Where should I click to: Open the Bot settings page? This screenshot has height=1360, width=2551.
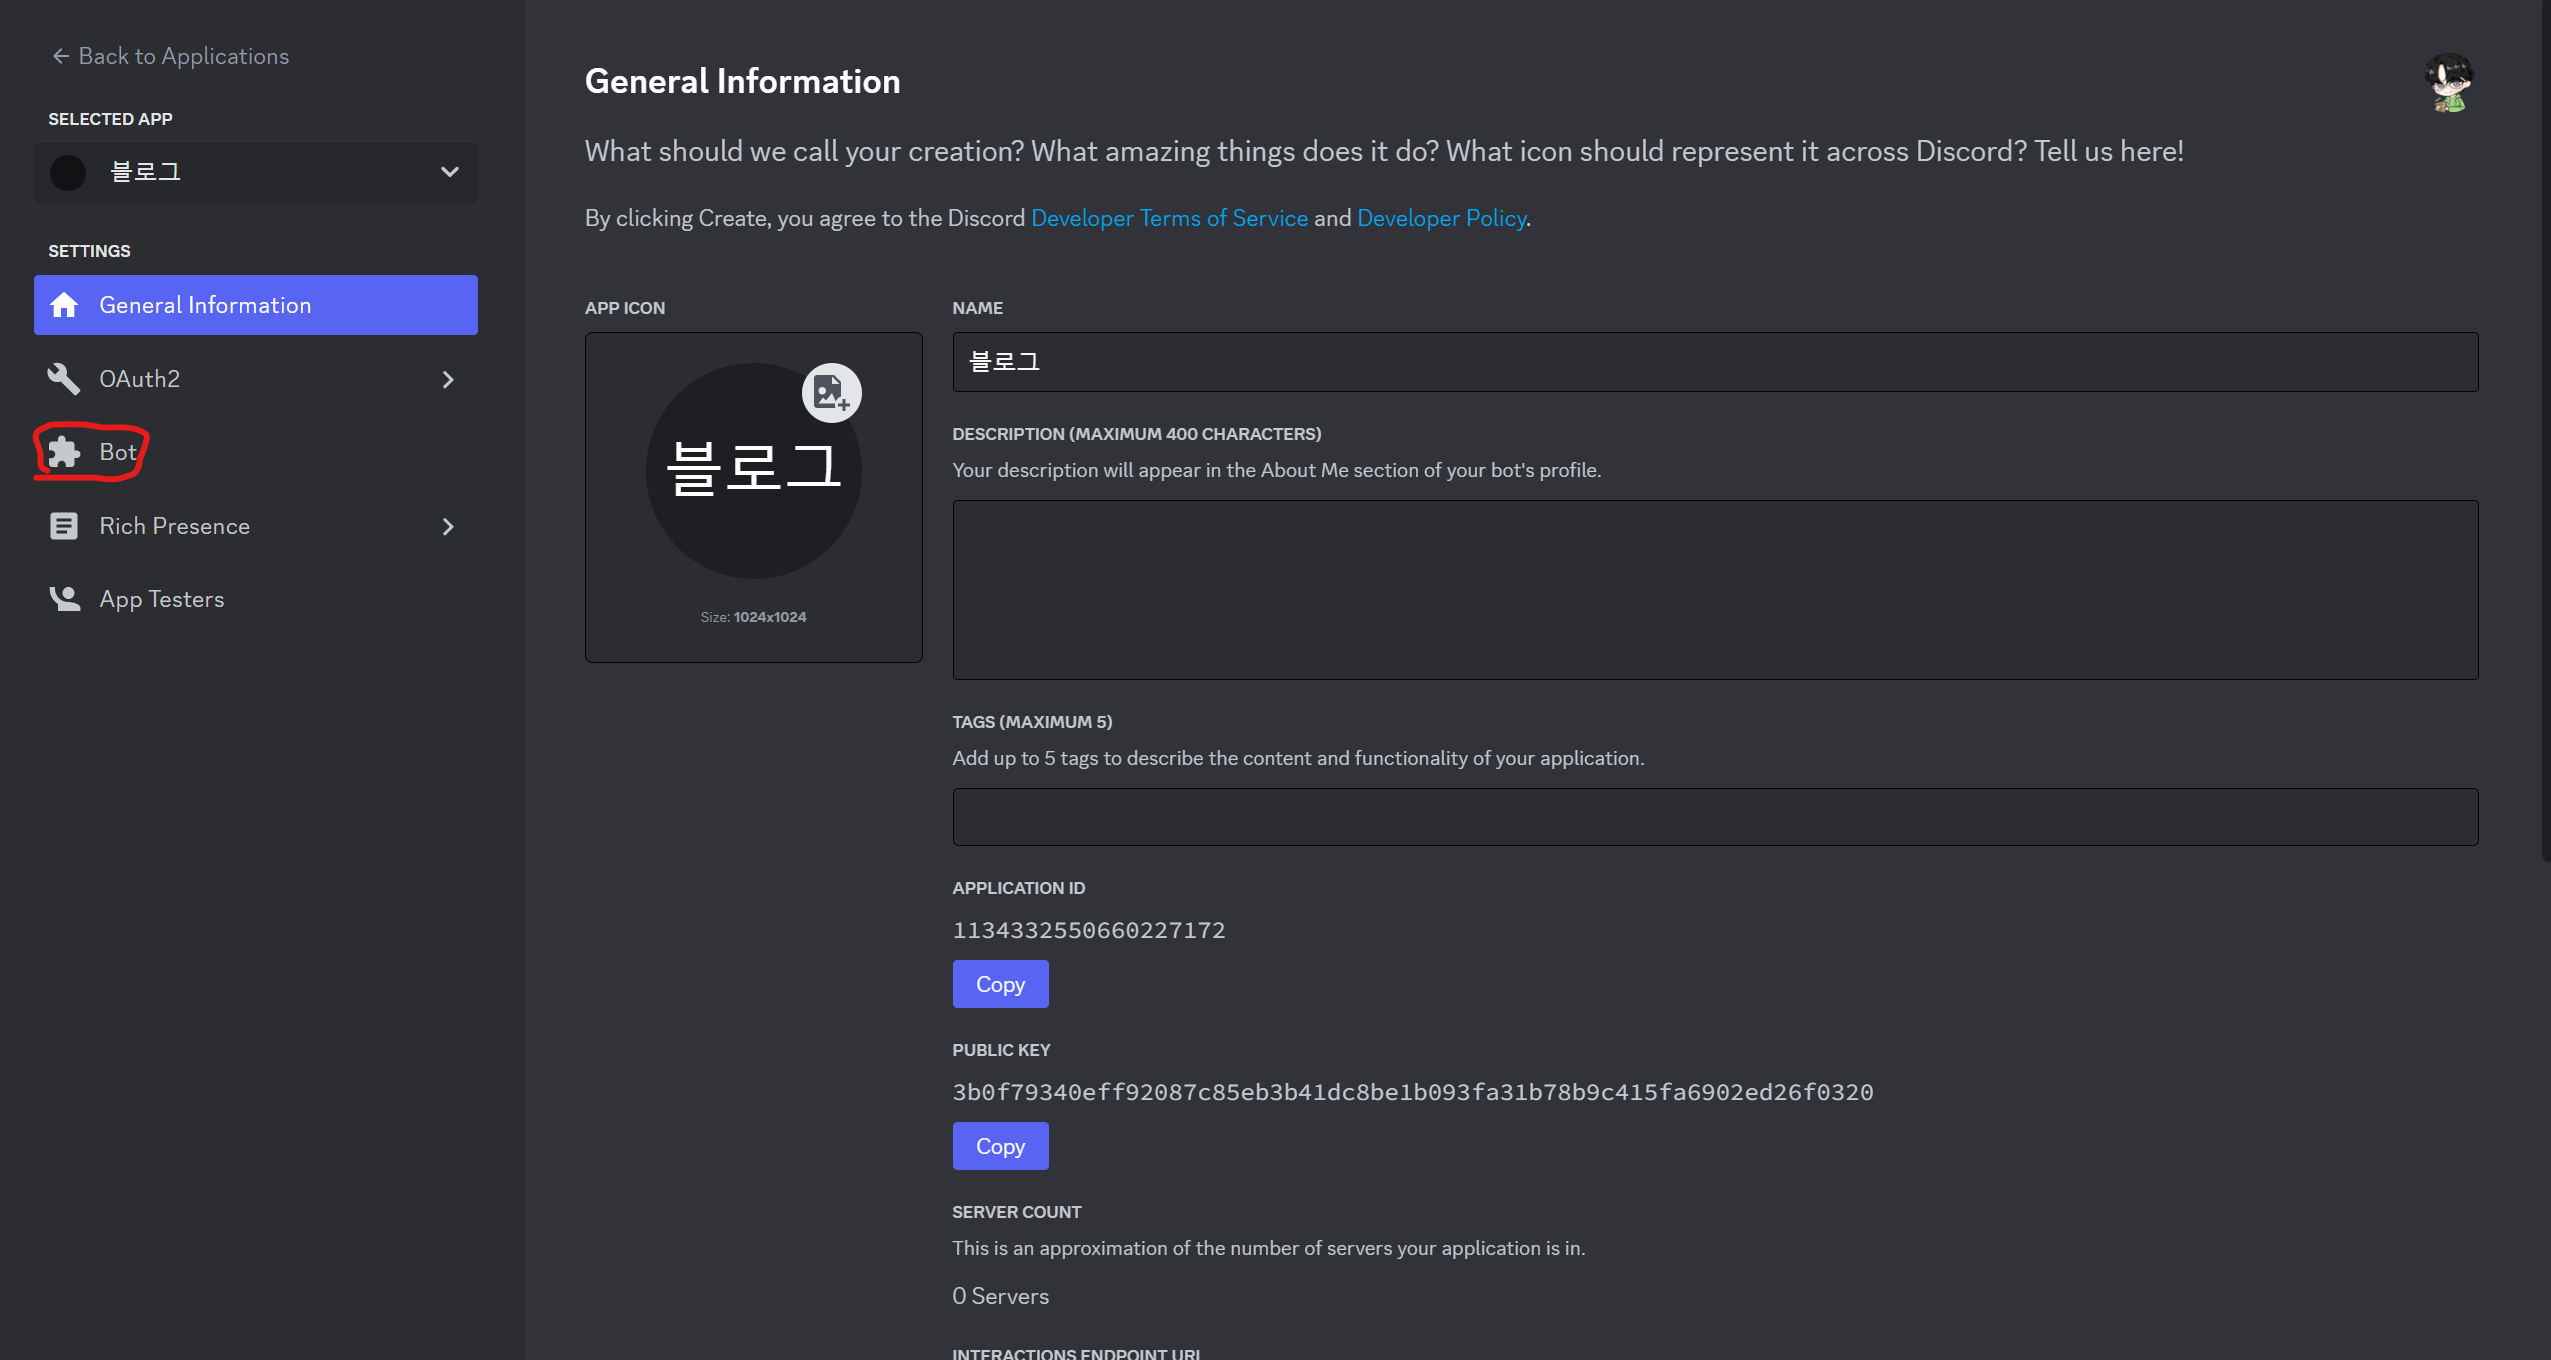(117, 452)
